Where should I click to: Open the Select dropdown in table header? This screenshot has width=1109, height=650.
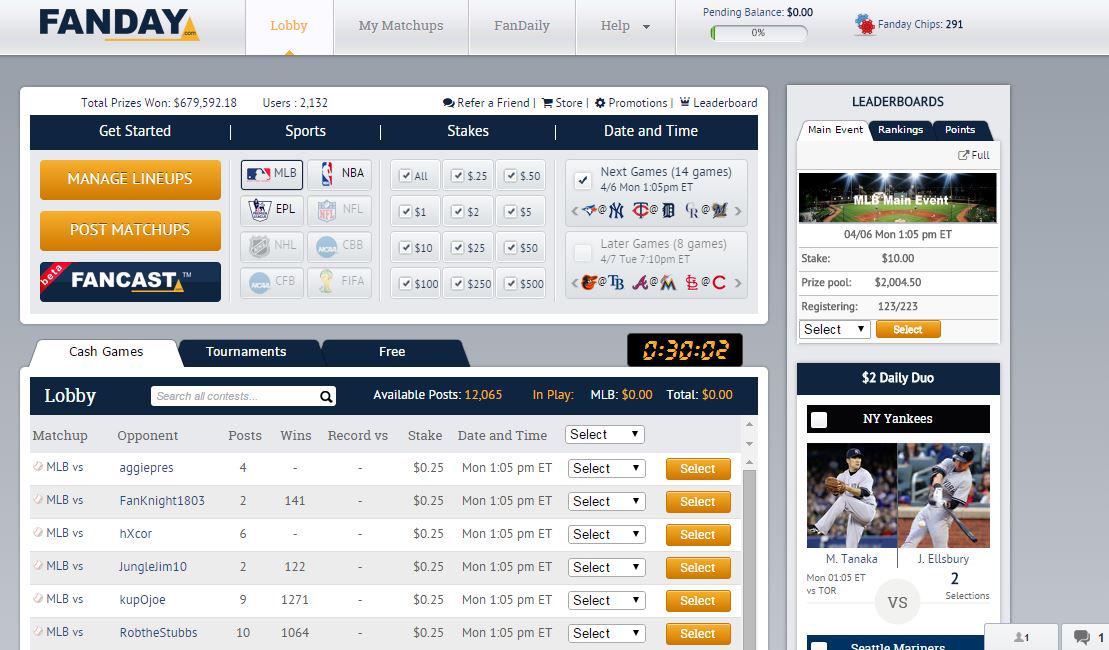605,434
